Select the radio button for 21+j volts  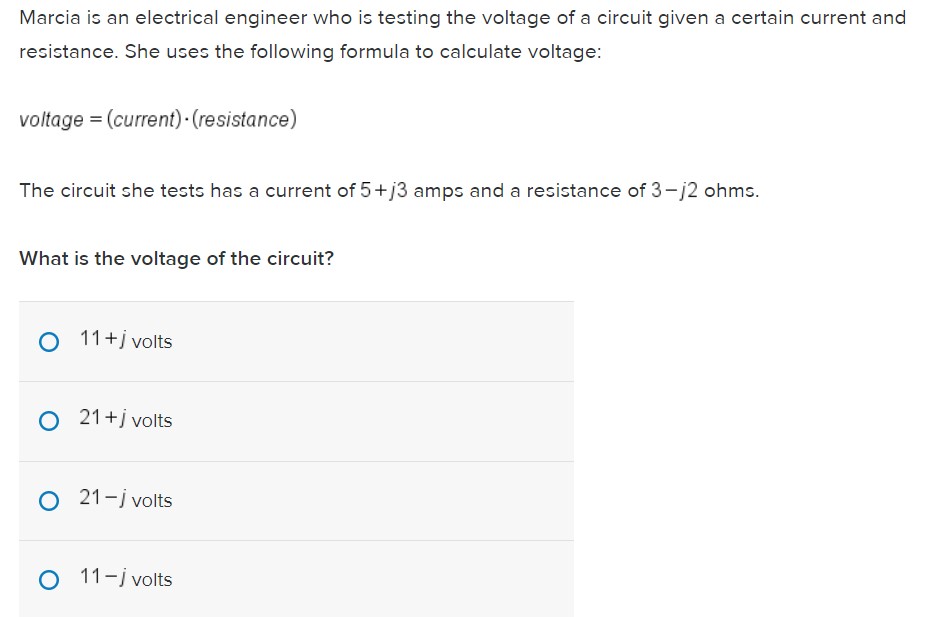point(48,420)
